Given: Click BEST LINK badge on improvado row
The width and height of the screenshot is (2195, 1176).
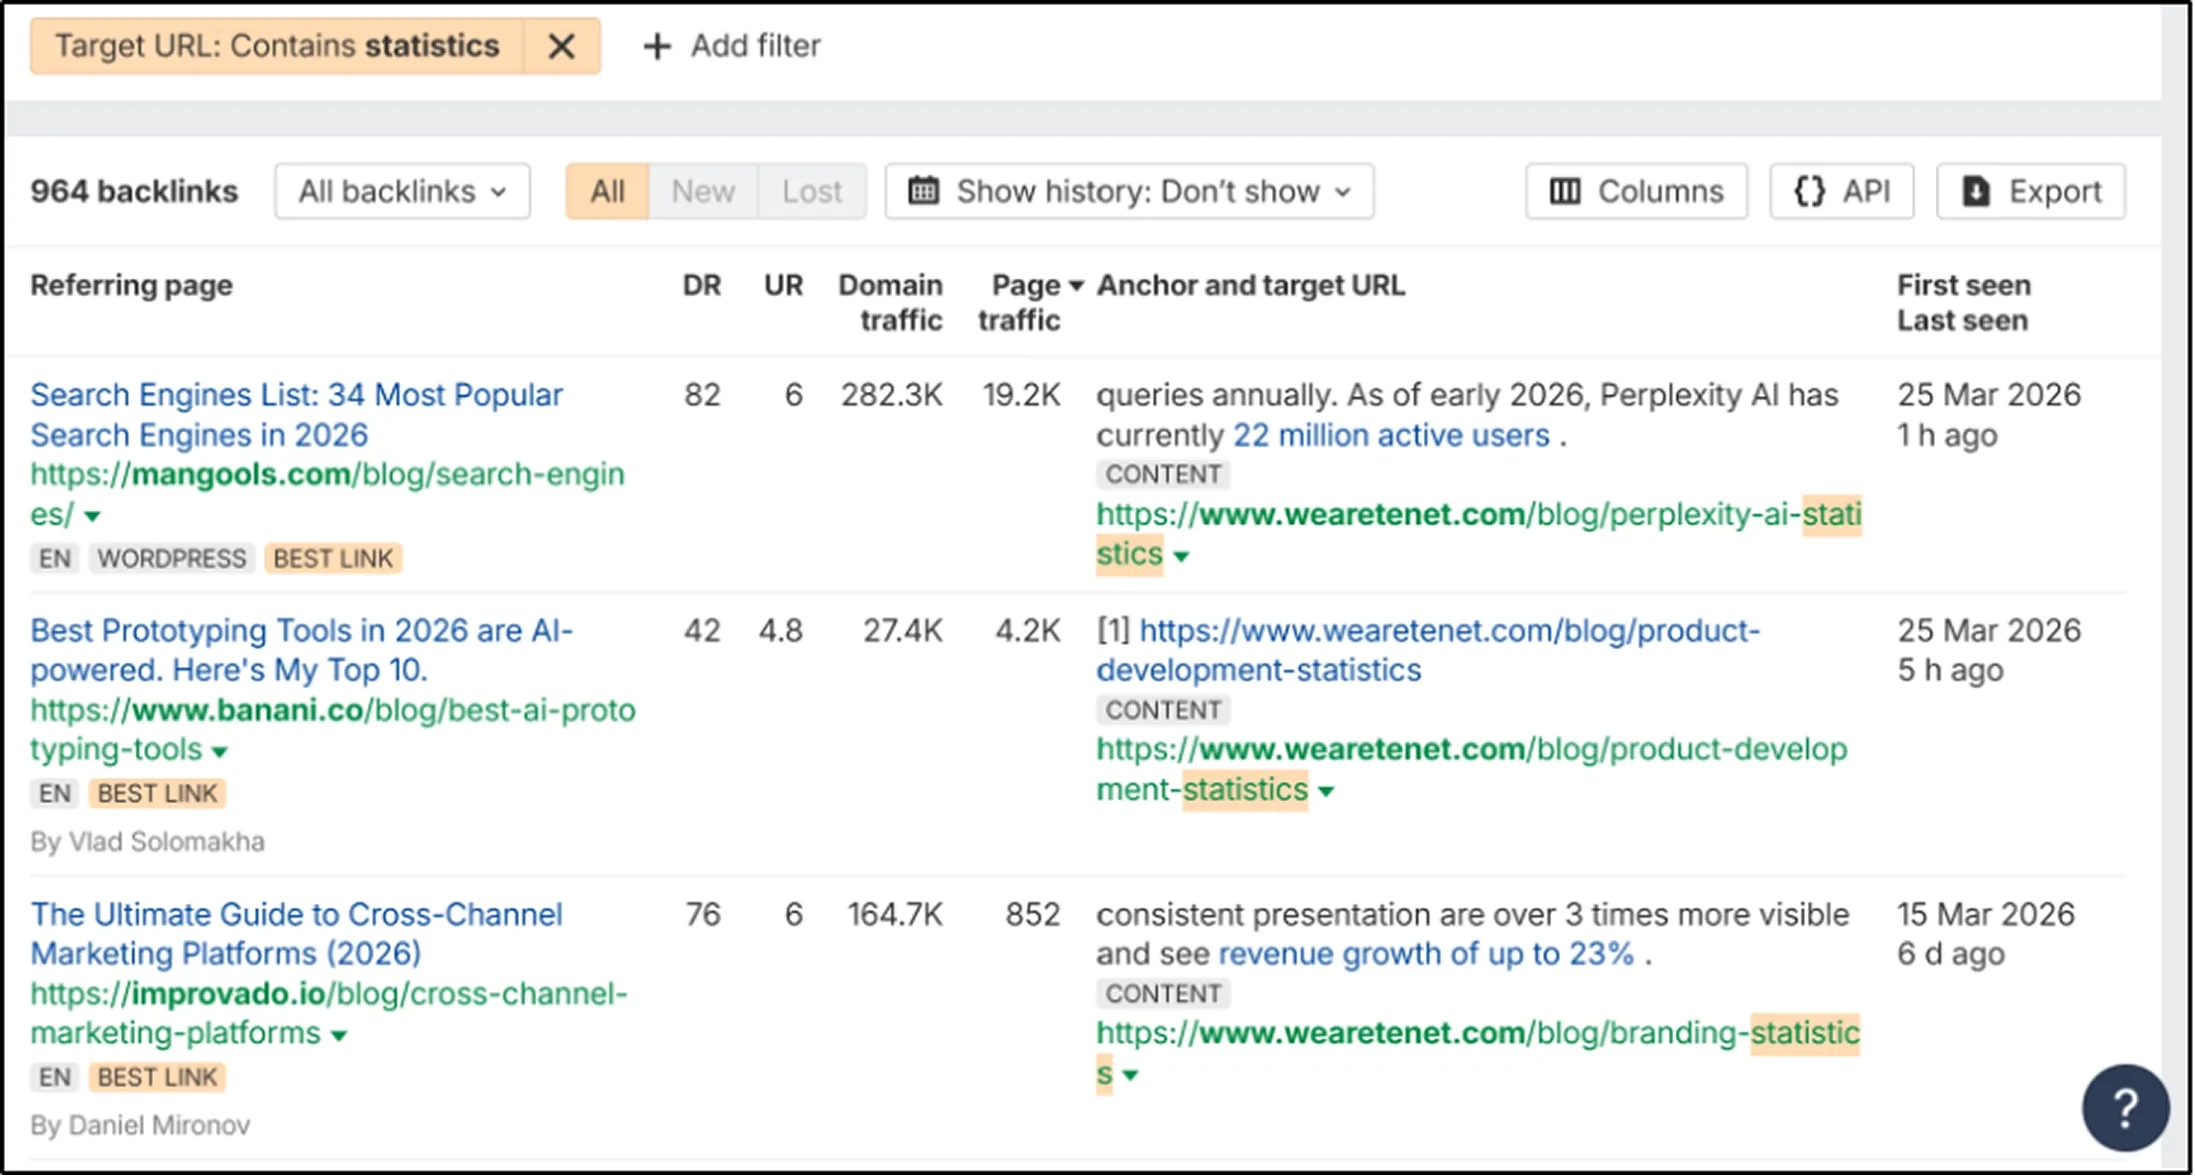Looking at the screenshot, I should [x=157, y=1077].
